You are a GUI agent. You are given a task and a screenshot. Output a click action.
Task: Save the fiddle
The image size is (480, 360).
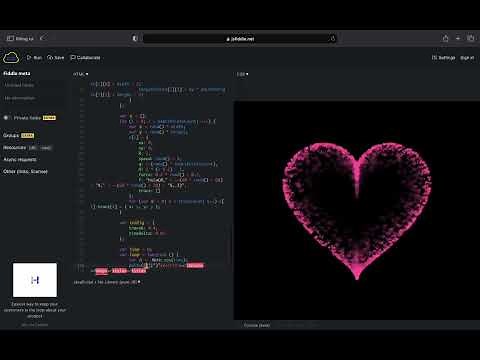56,58
